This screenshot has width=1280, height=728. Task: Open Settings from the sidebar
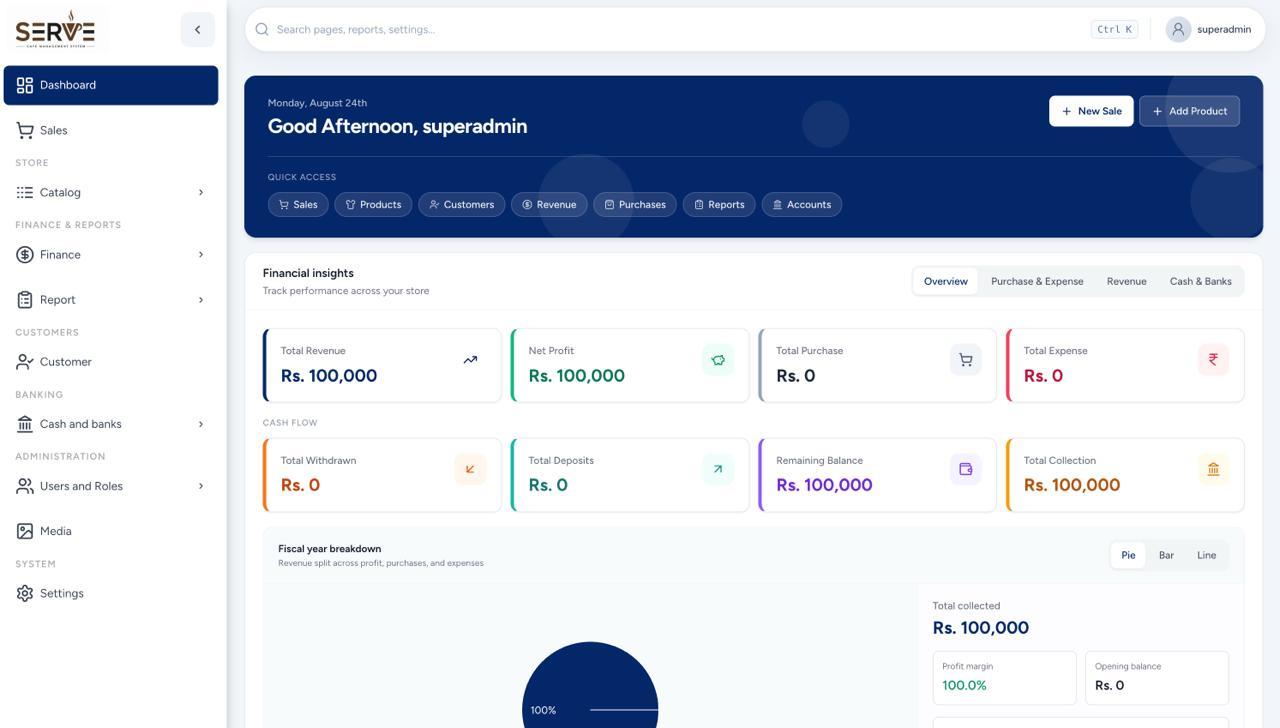coord(111,593)
